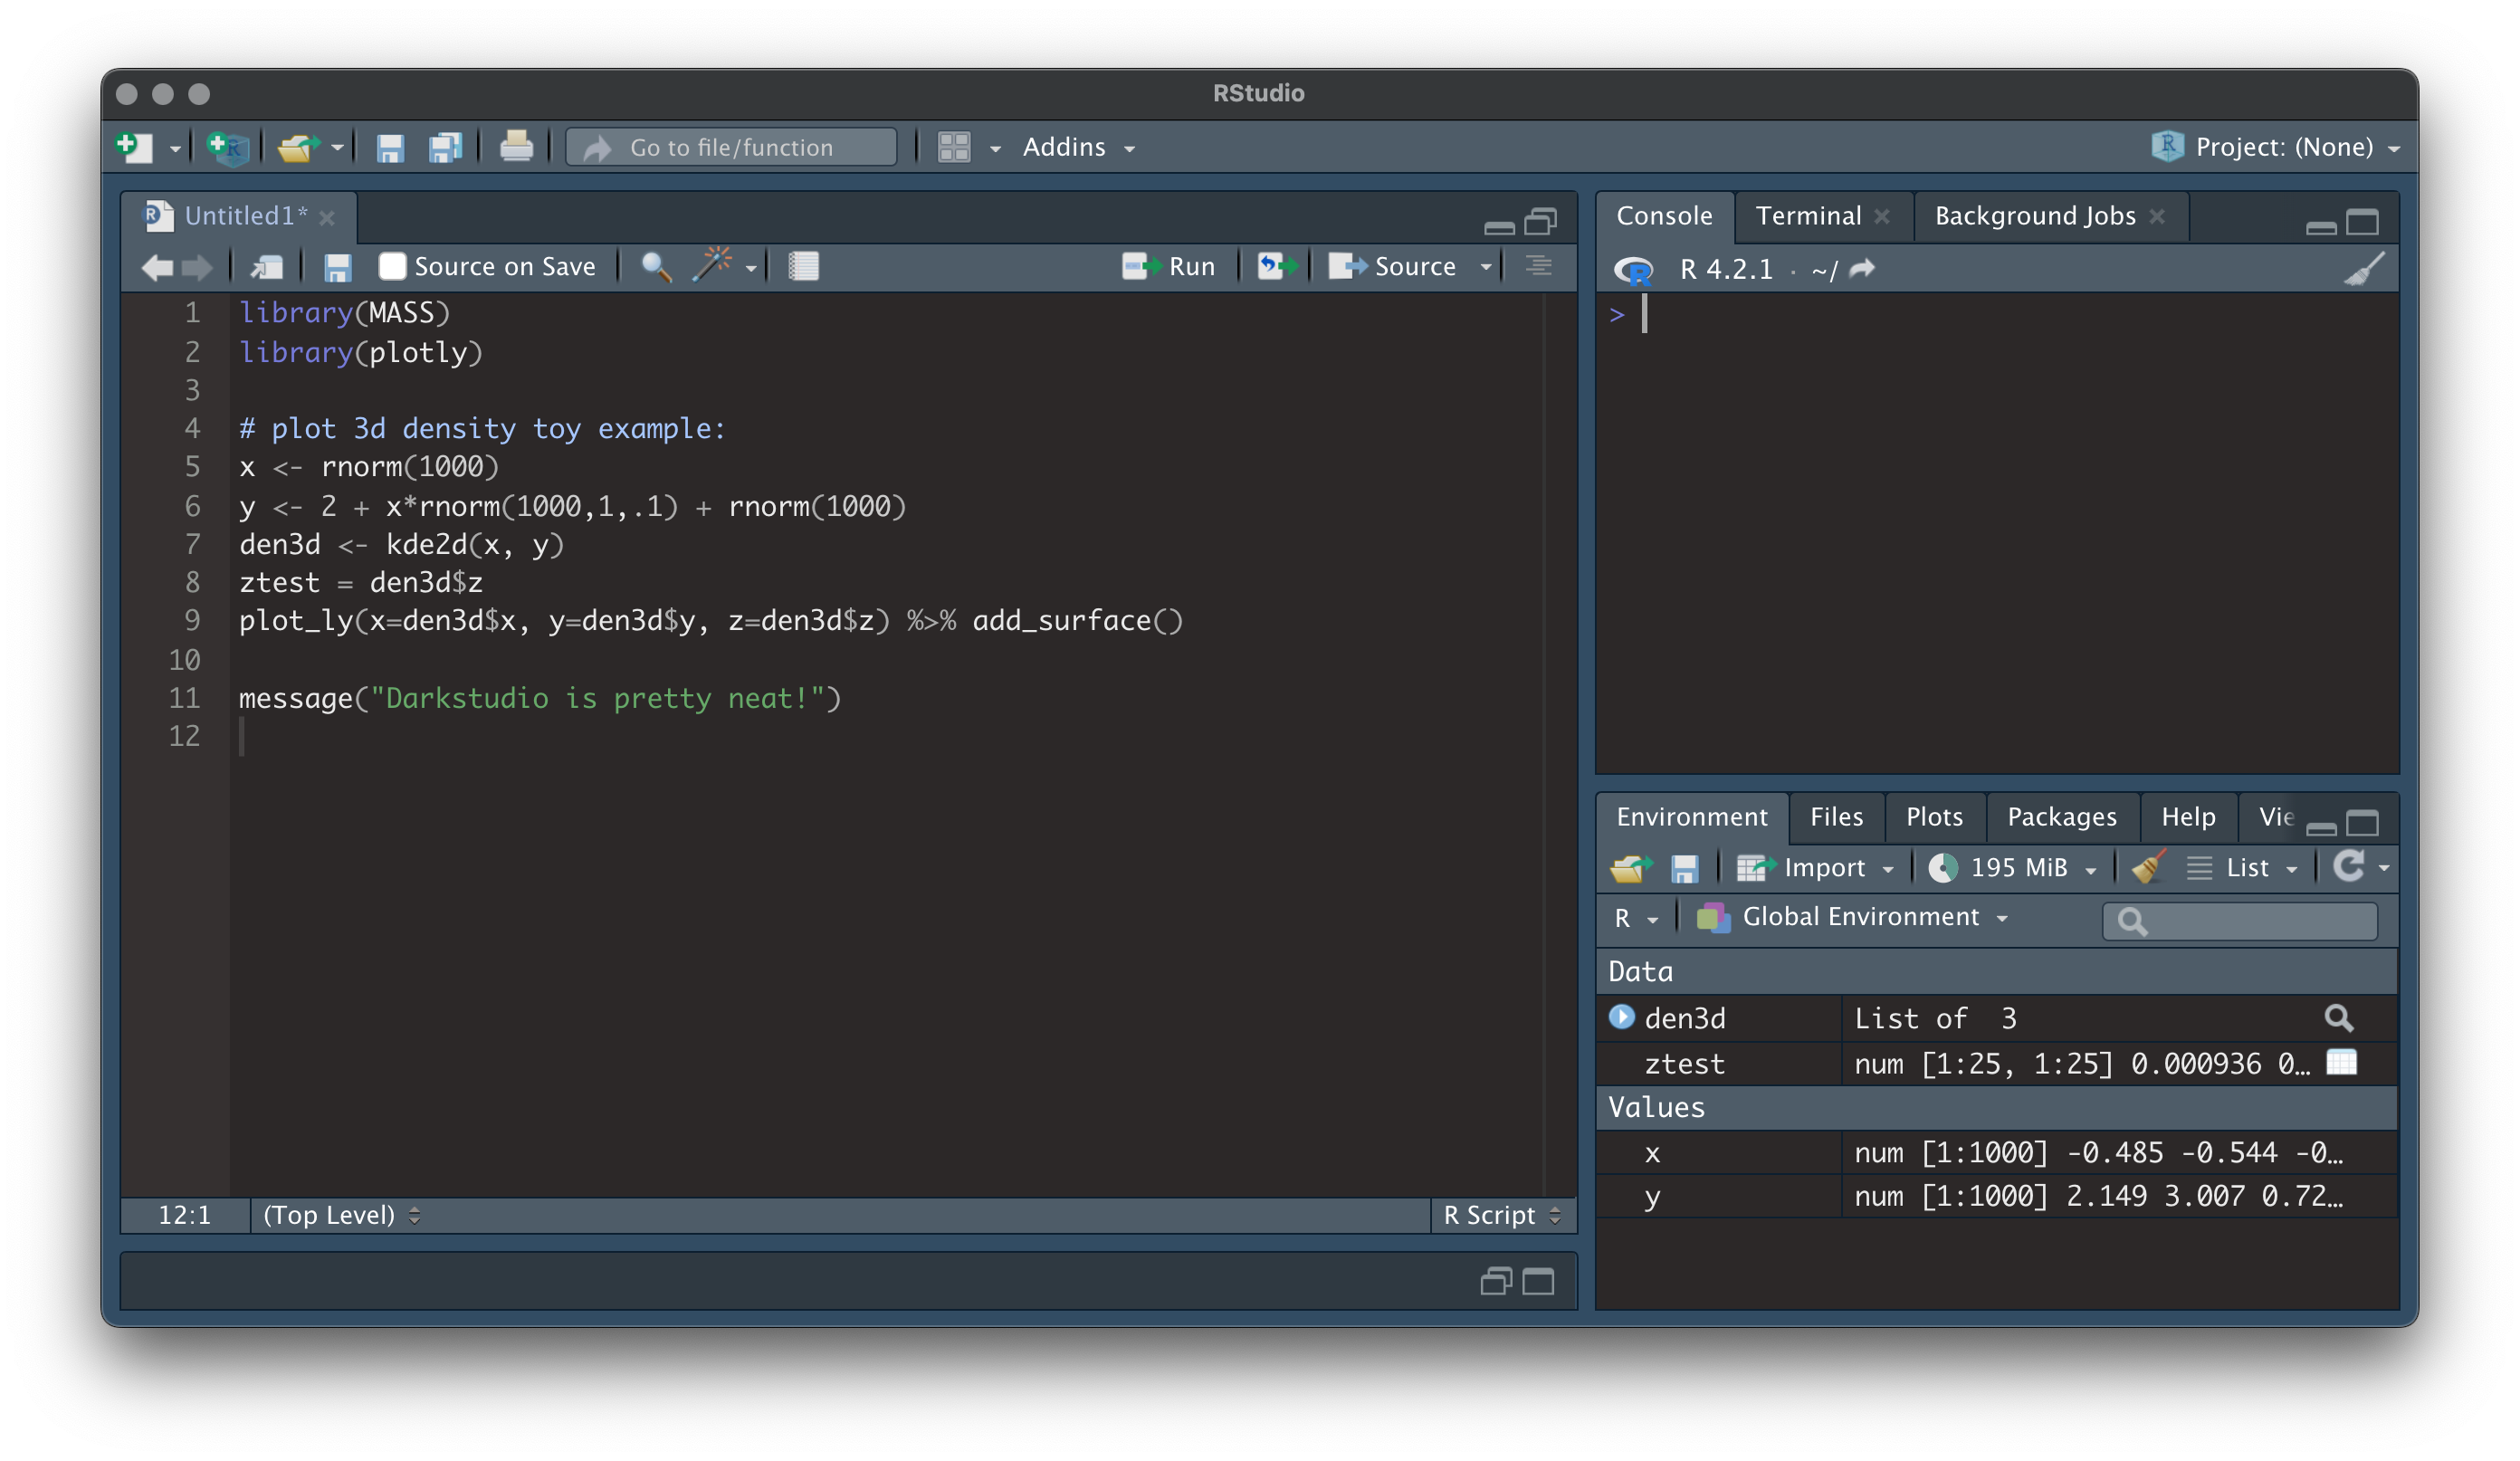This screenshot has height=1461, width=2520.
Task: View den3d with the magnifier icon
Action: 2338,1018
